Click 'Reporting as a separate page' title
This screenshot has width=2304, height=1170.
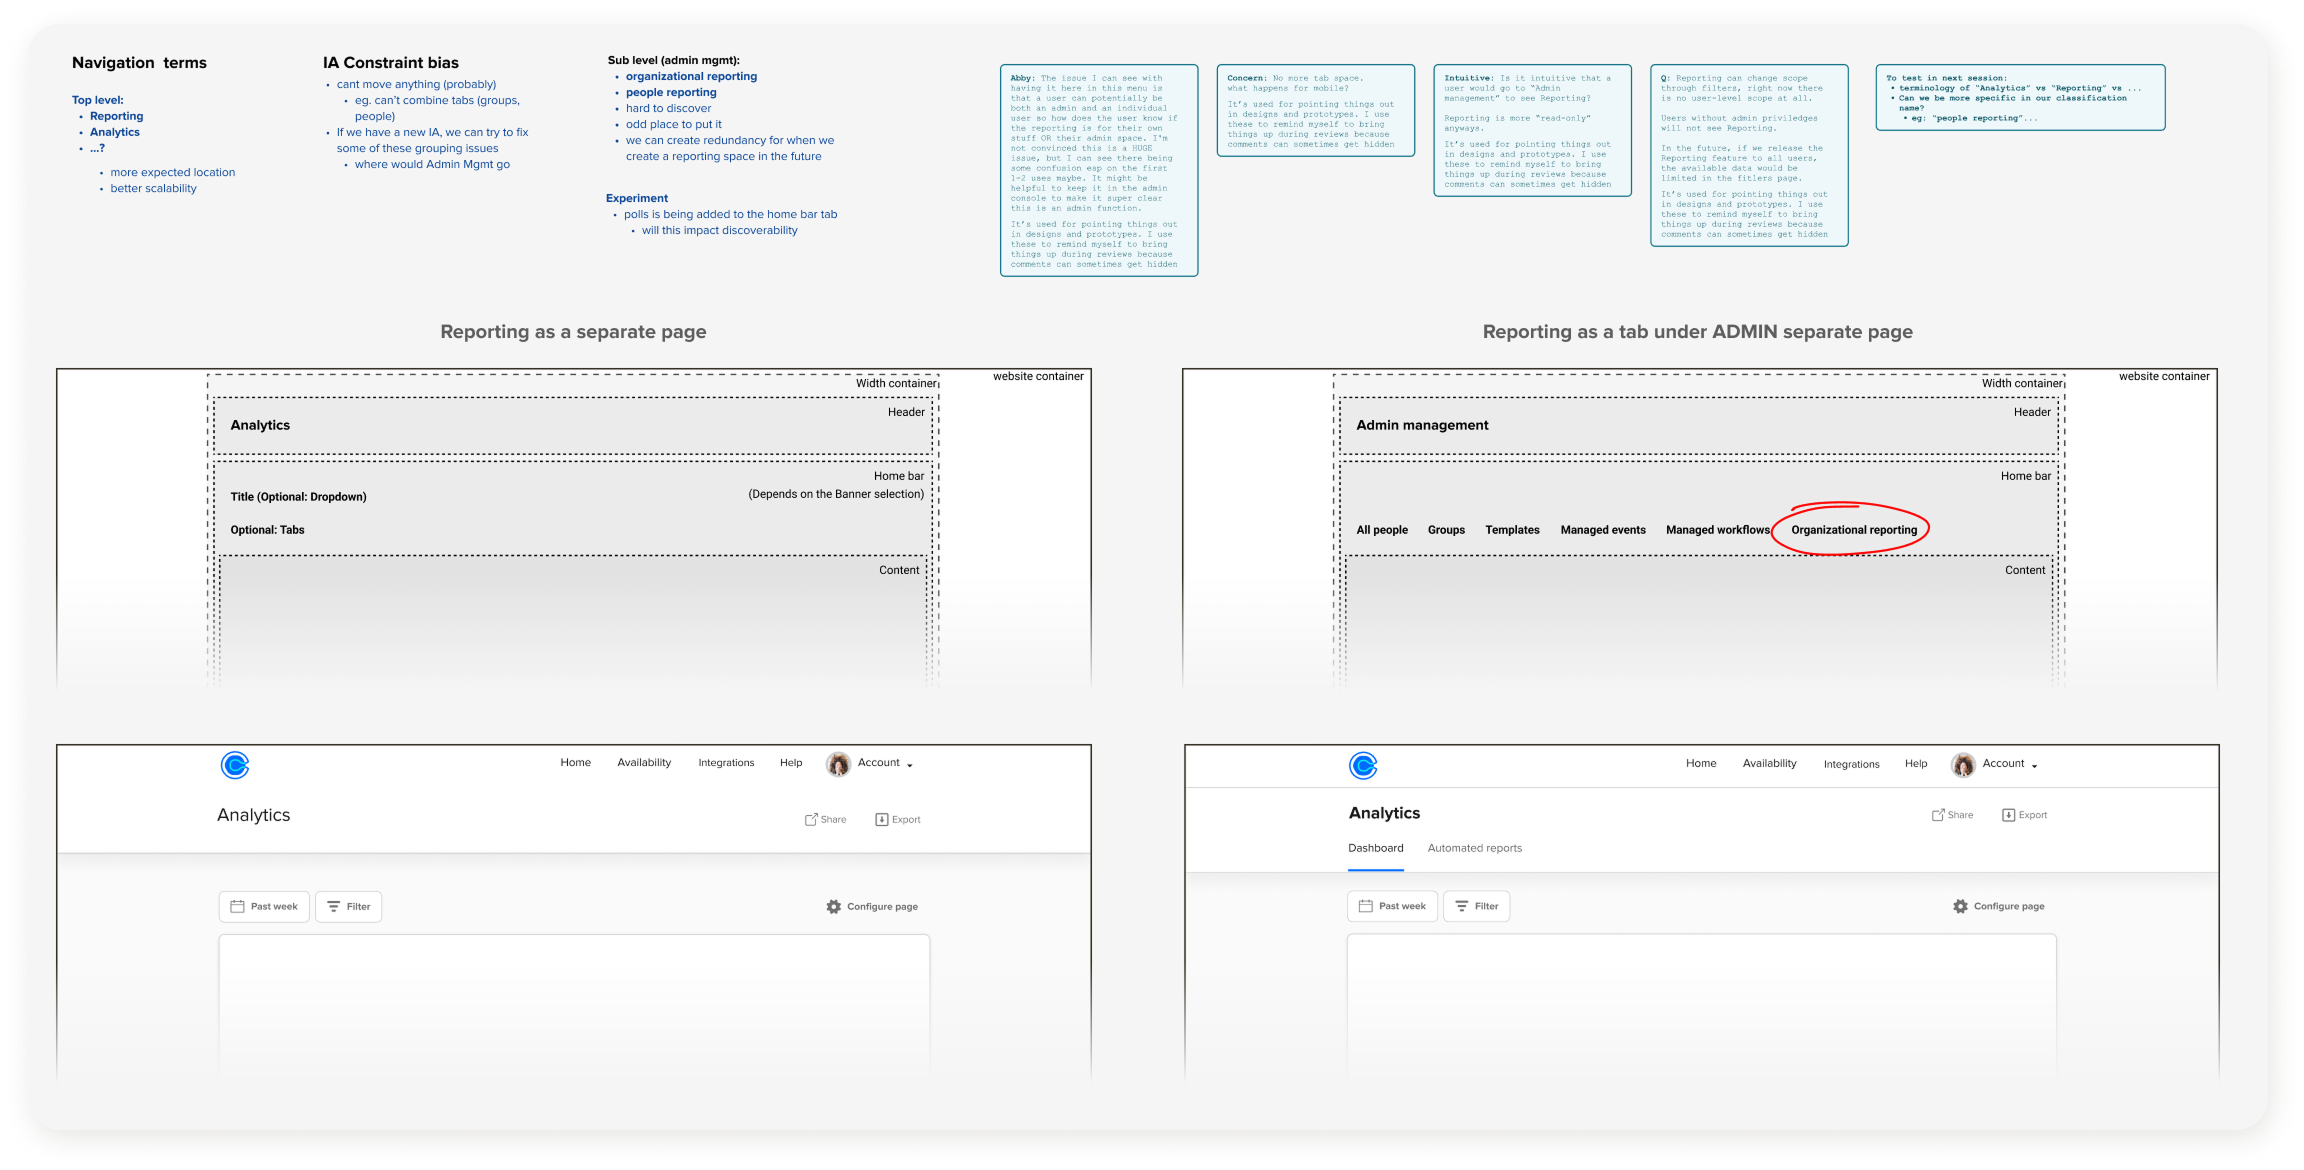pyautogui.click(x=573, y=331)
